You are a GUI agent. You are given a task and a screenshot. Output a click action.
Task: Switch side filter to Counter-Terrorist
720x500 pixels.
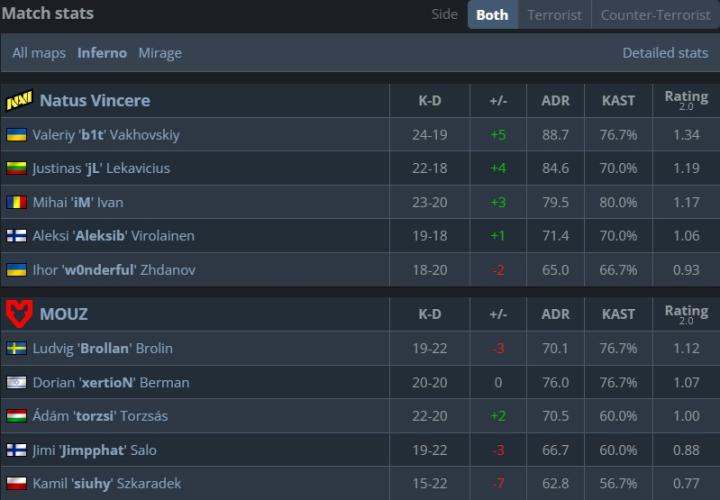point(654,15)
